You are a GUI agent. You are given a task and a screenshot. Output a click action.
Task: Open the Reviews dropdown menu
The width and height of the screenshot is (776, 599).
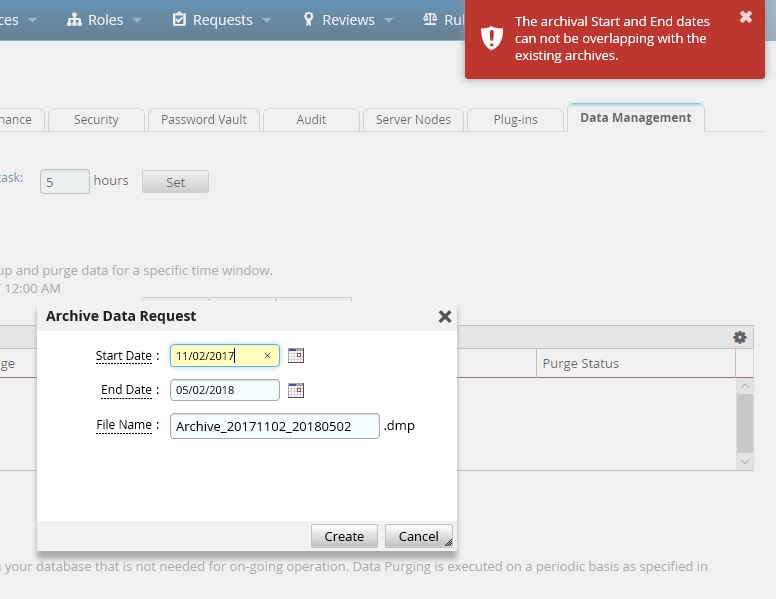(x=347, y=20)
